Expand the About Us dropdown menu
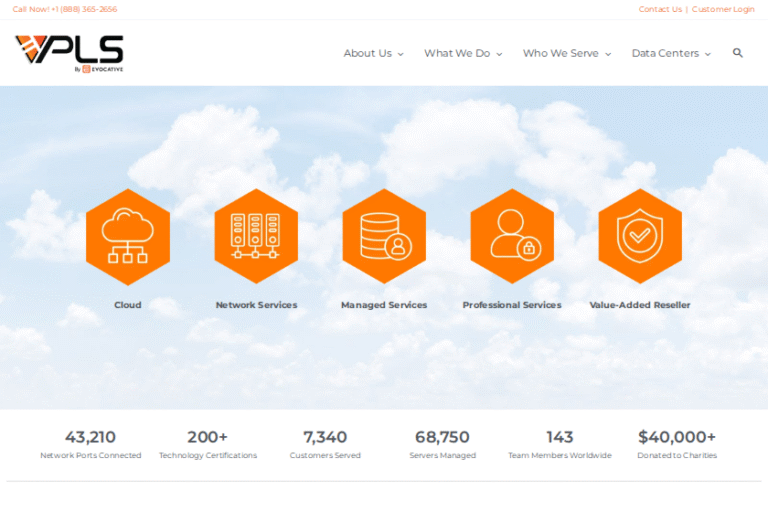 pyautogui.click(x=373, y=54)
